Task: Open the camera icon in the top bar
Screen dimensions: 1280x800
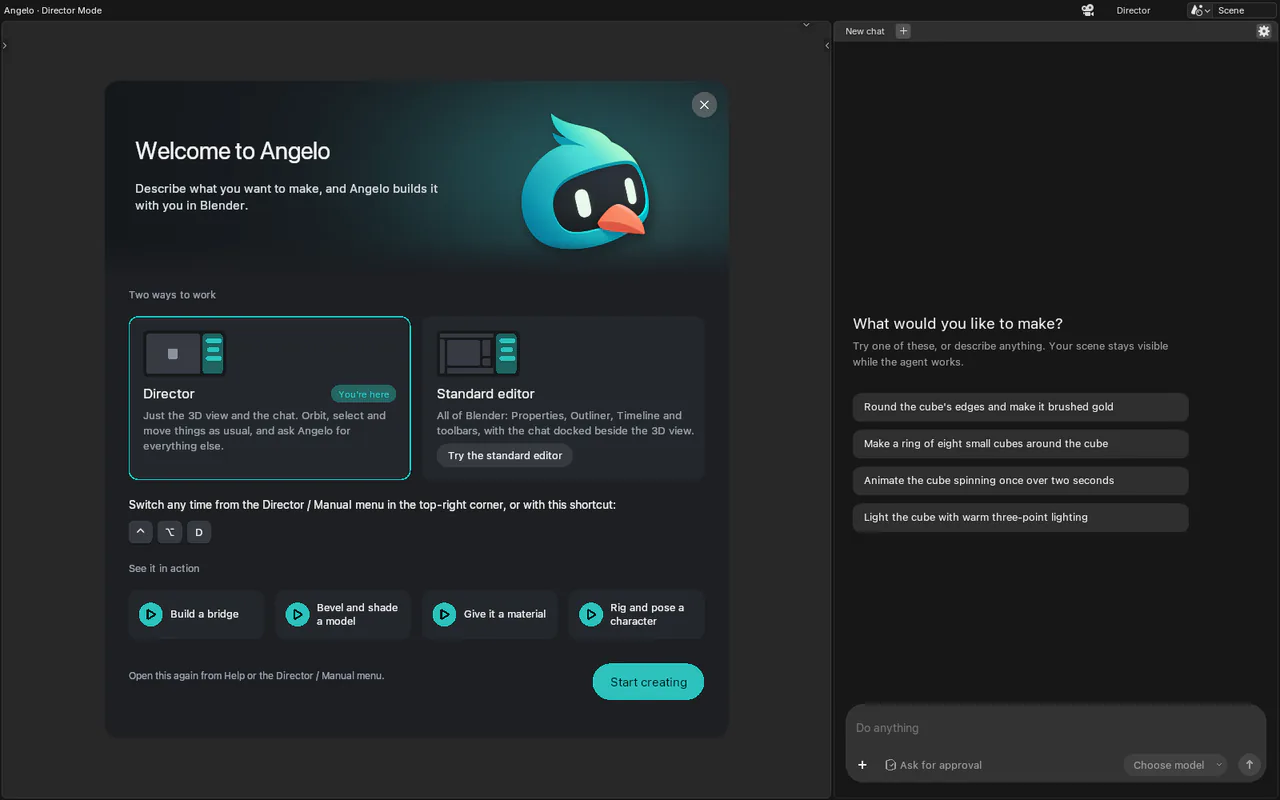Action: click(1088, 10)
